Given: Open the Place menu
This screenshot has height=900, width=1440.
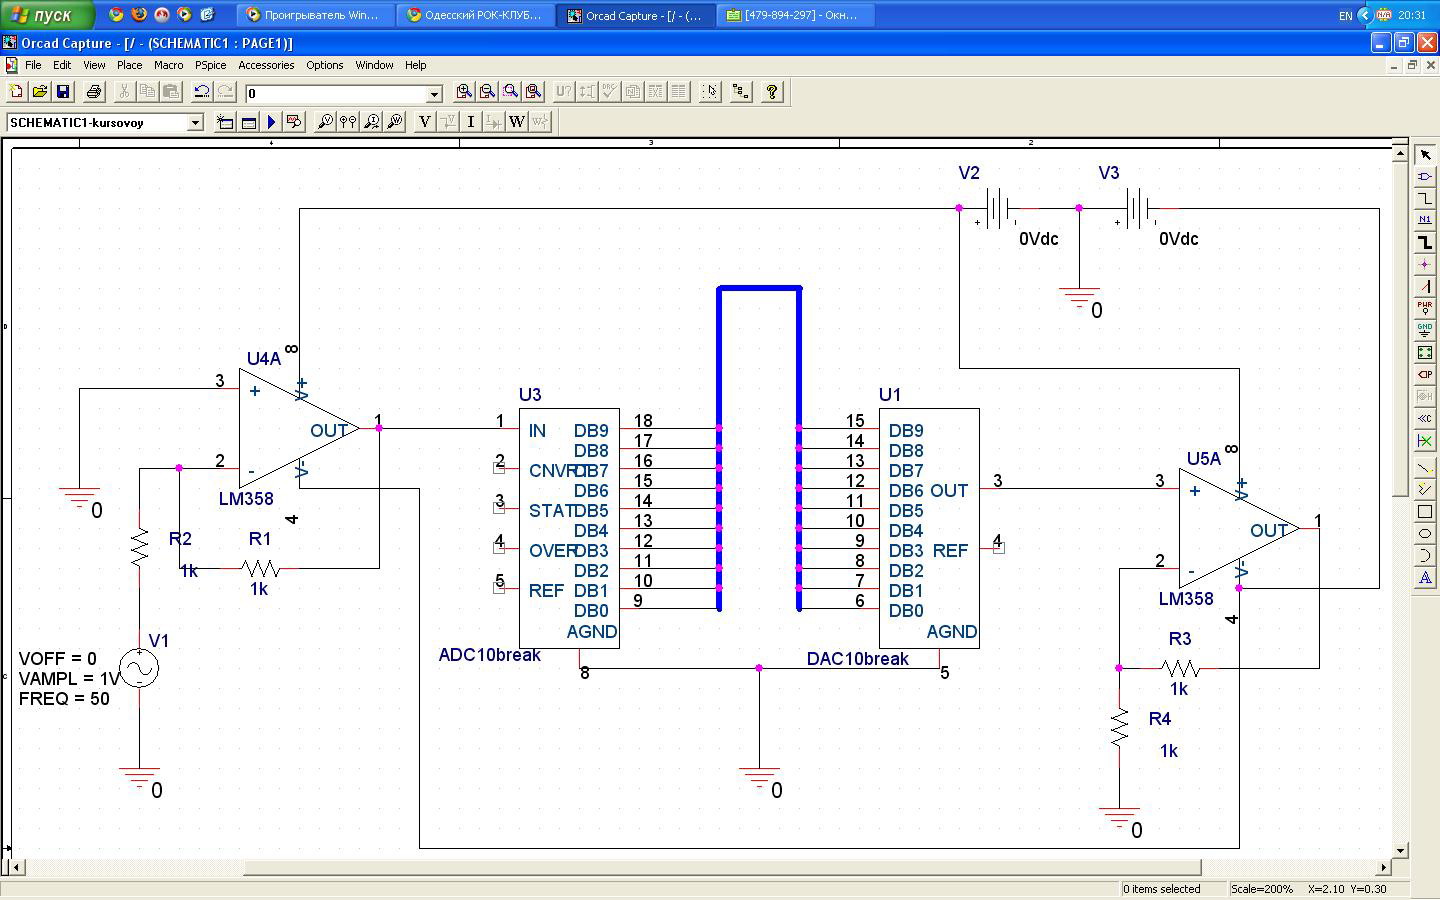Looking at the screenshot, I should point(129,65).
